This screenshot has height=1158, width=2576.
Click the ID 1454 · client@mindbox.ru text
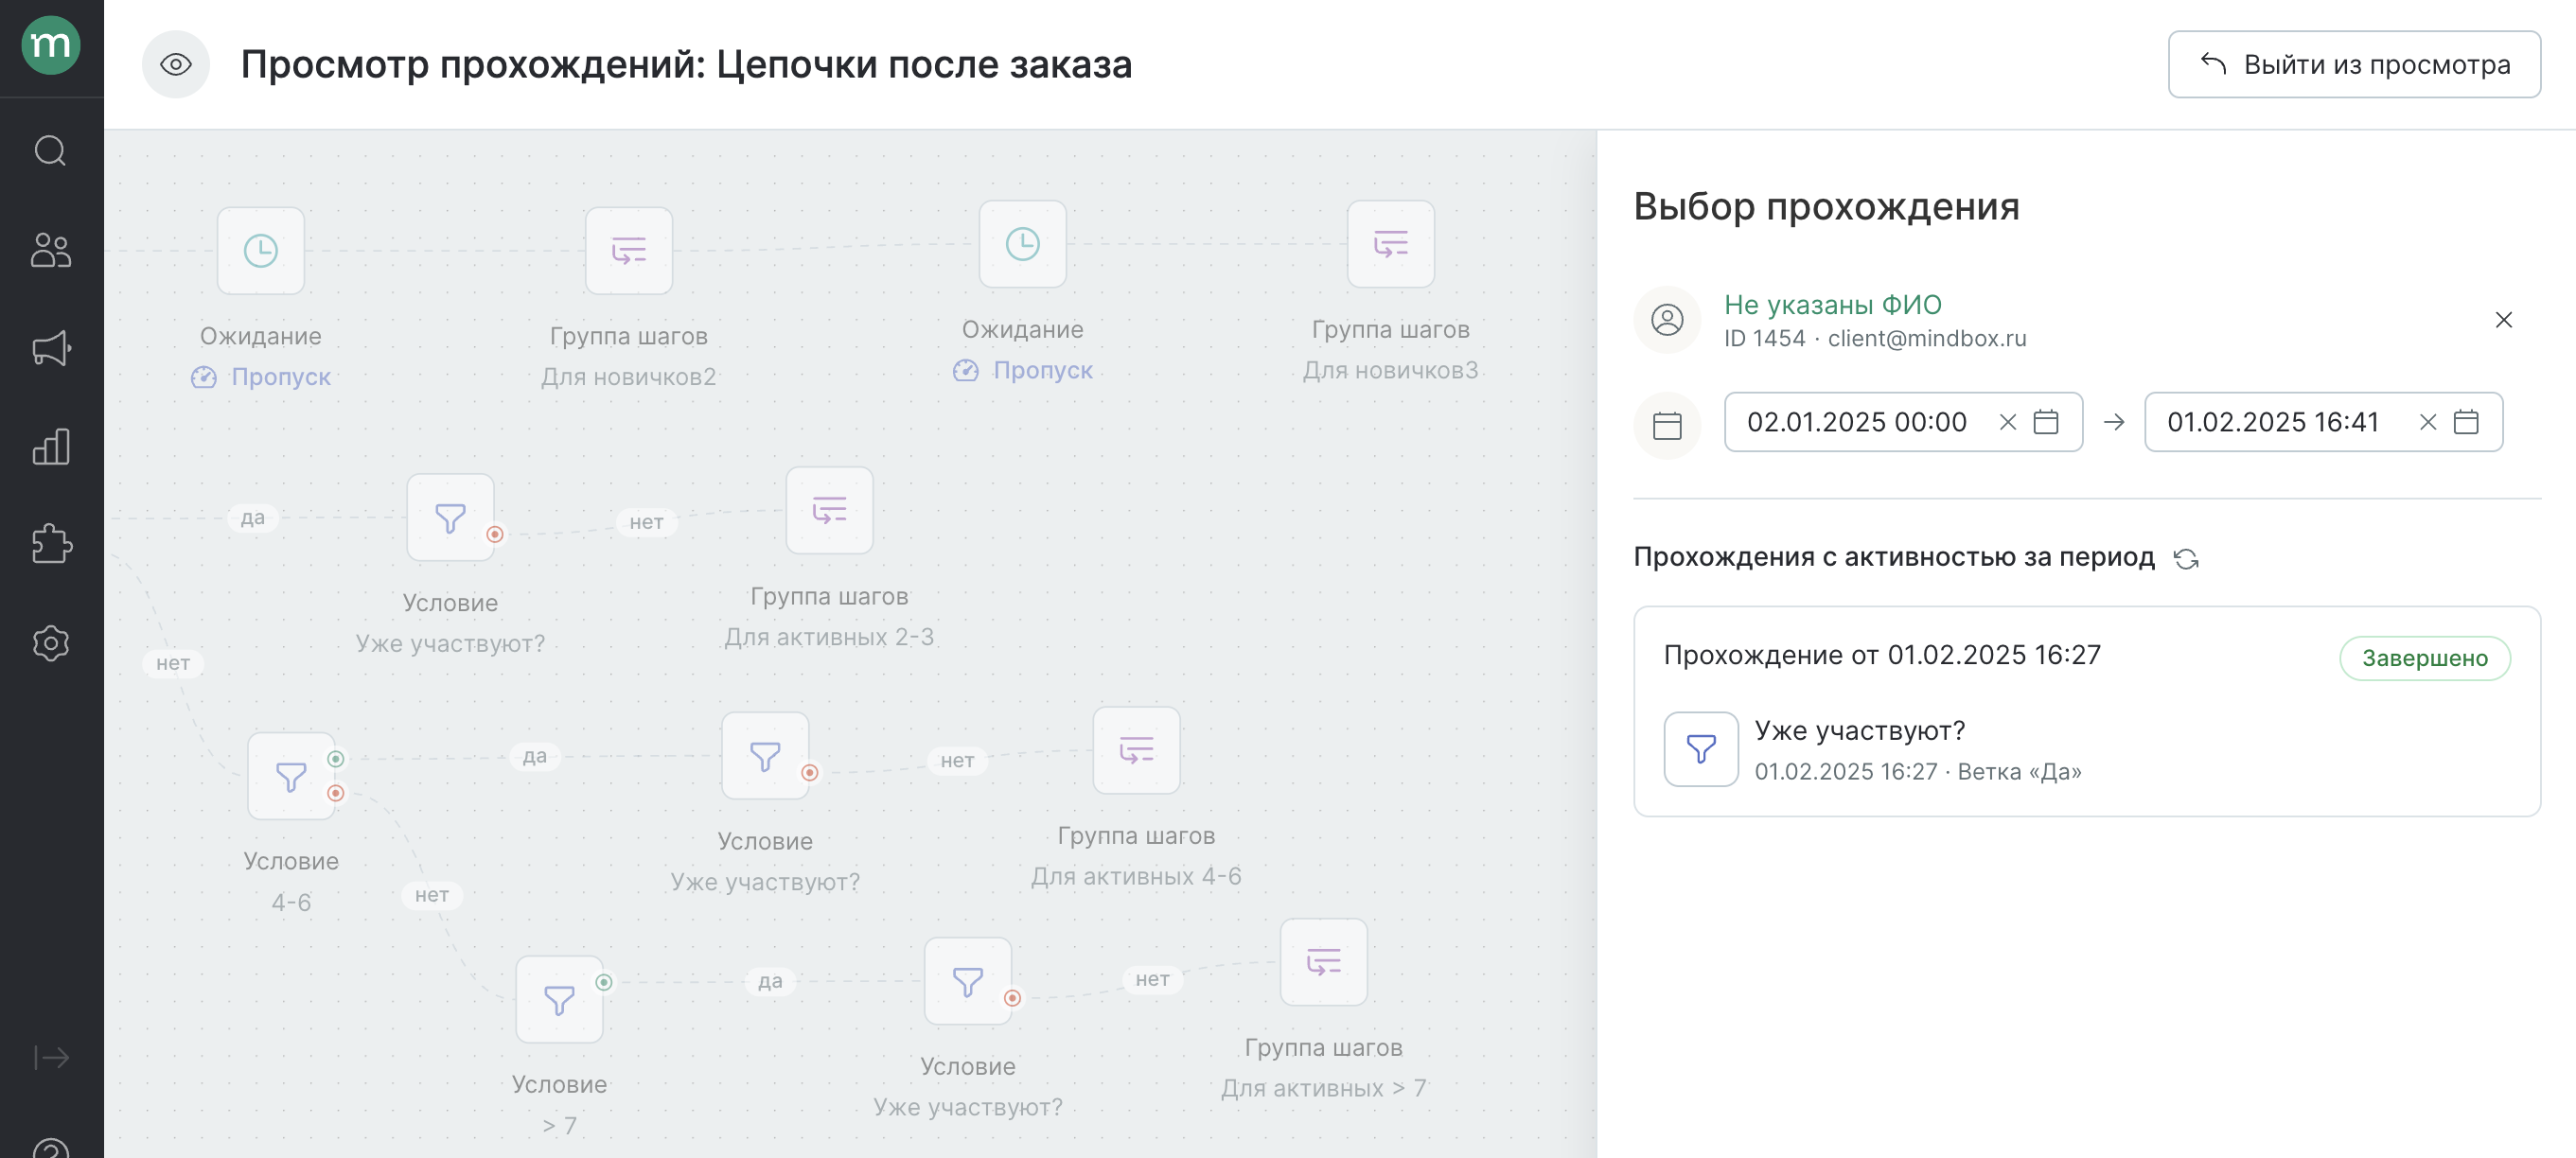[x=1875, y=339]
